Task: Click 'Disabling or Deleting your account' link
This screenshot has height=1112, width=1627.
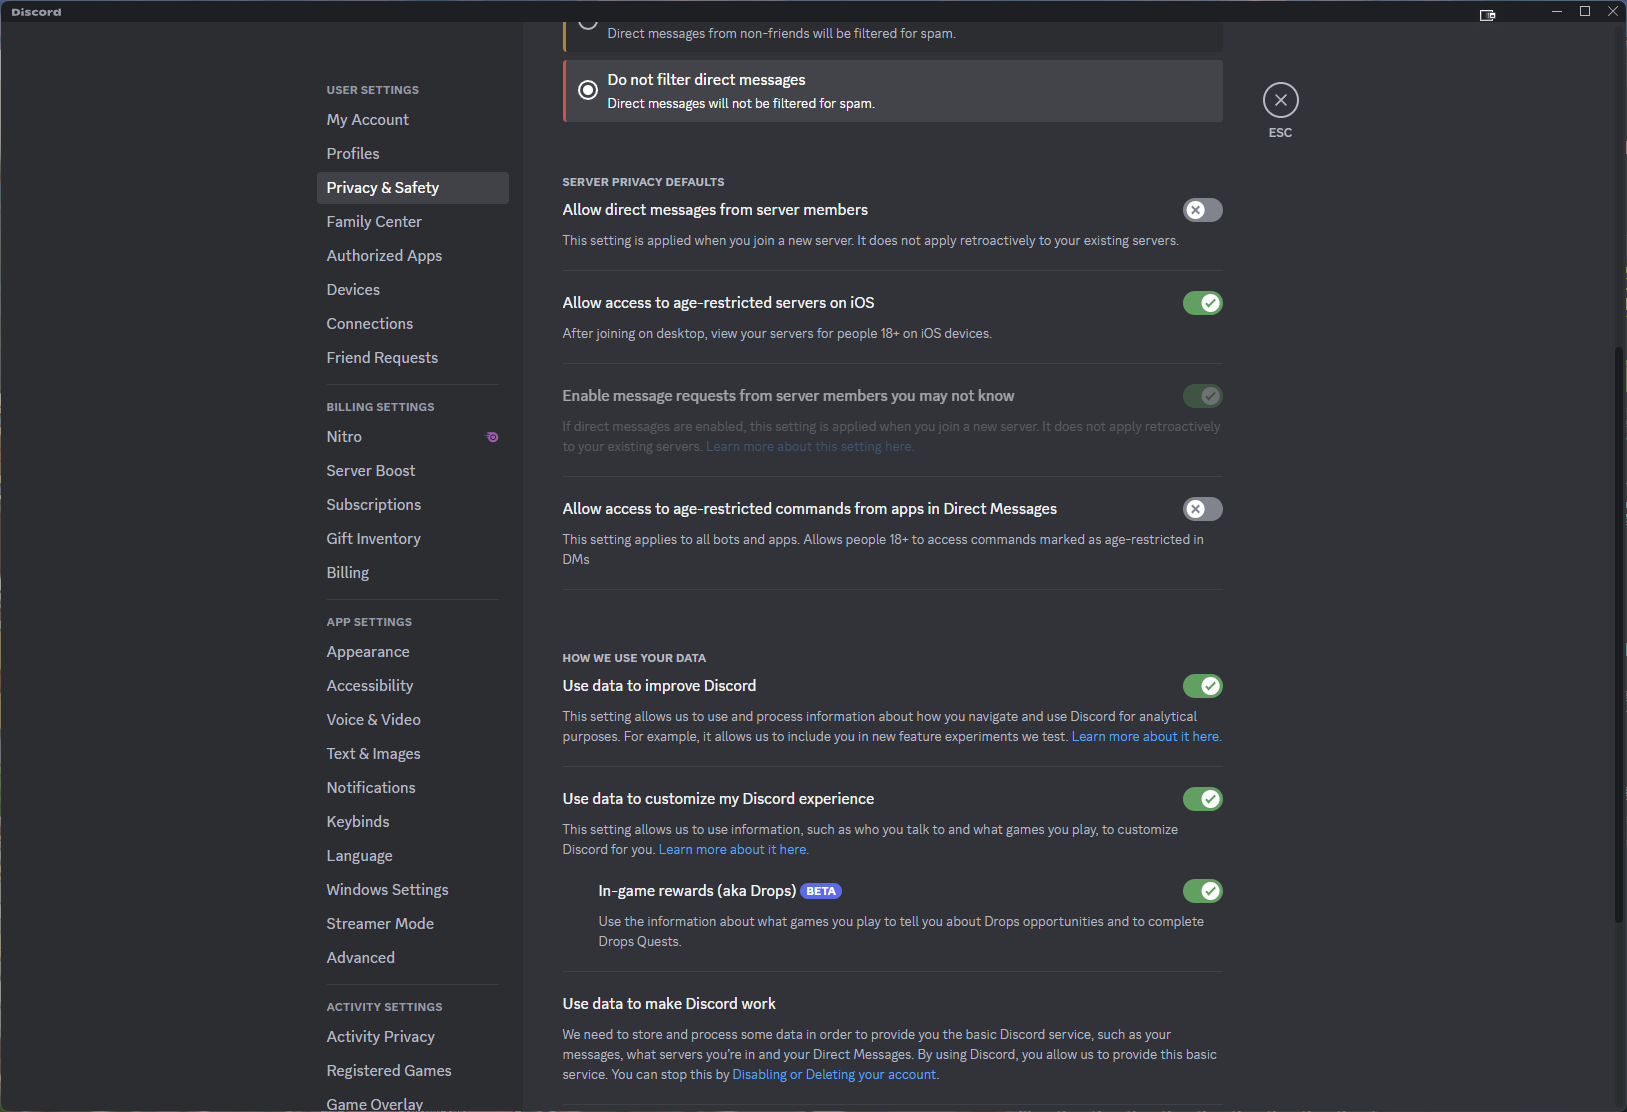Action: (834, 1075)
